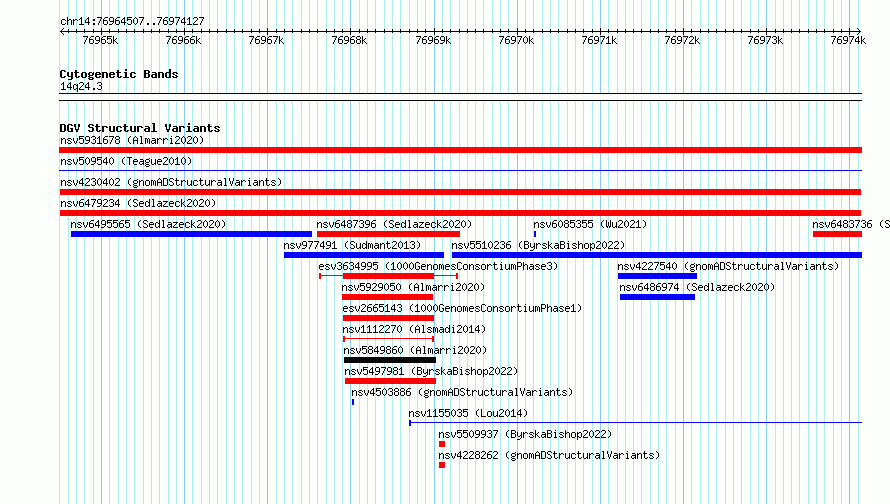This screenshot has width=890, height=504.
Task: Select the small blue marker of nsv6085355
Action: coord(535,234)
